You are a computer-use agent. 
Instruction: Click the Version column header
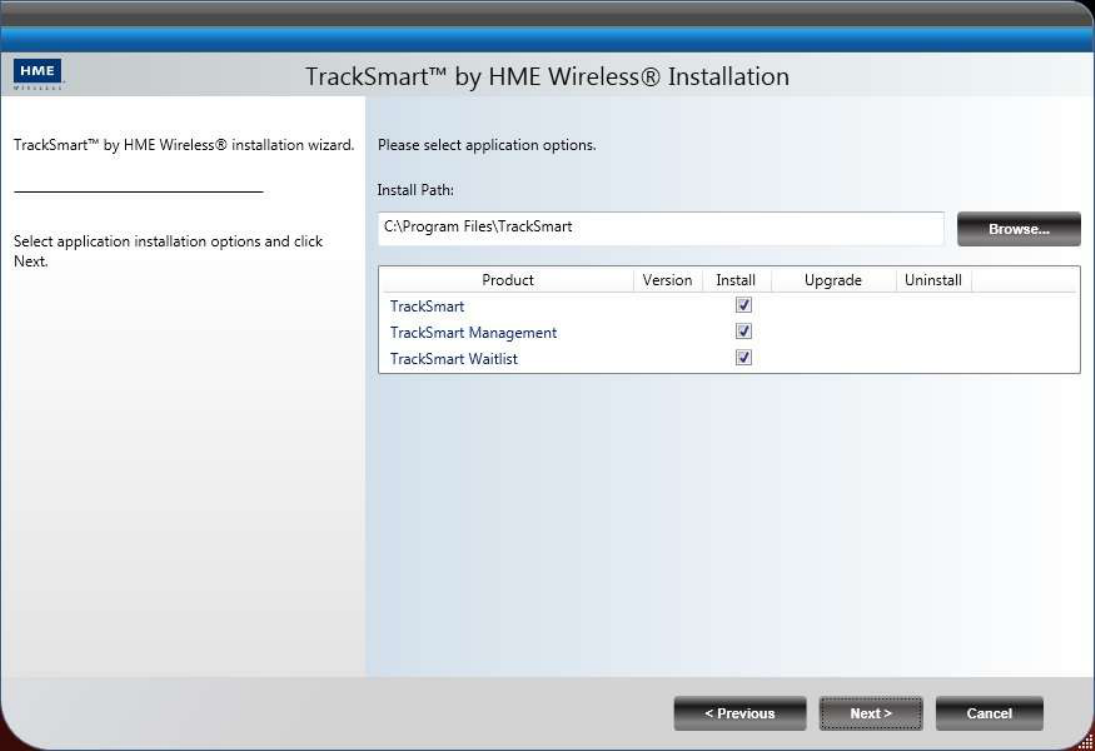[668, 280]
